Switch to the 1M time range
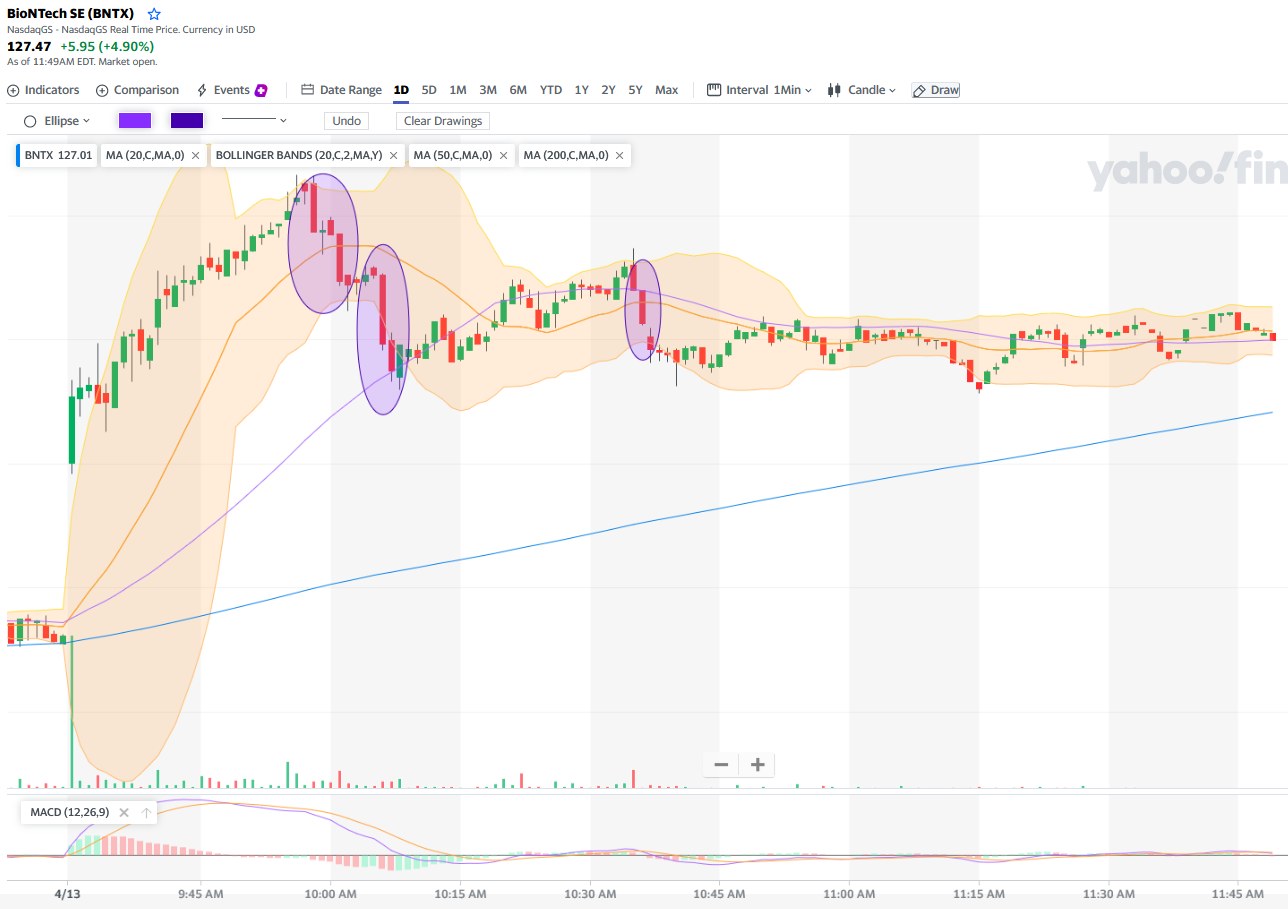 point(458,90)
